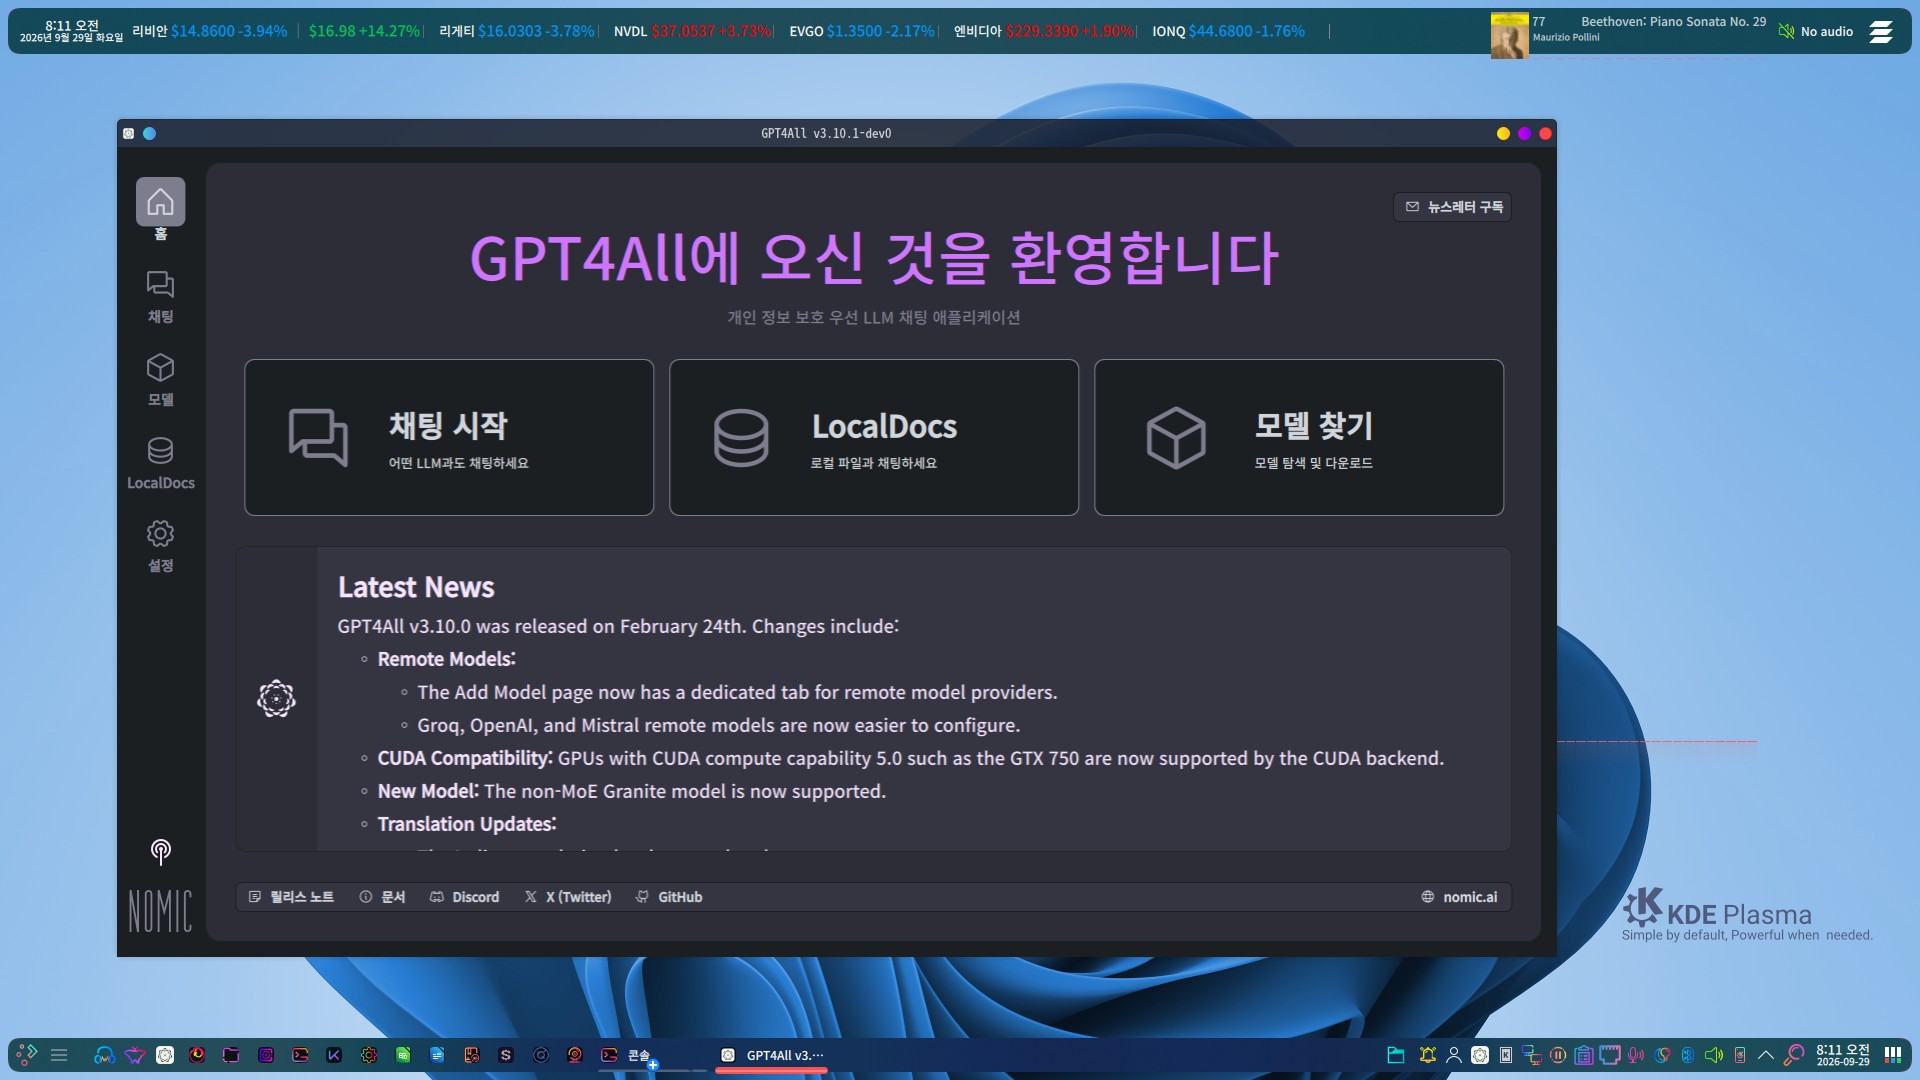Viewport: 1920px width, 1080px height.
Task: Open microphone tray icon
Action: [x=1636, y=1055]
